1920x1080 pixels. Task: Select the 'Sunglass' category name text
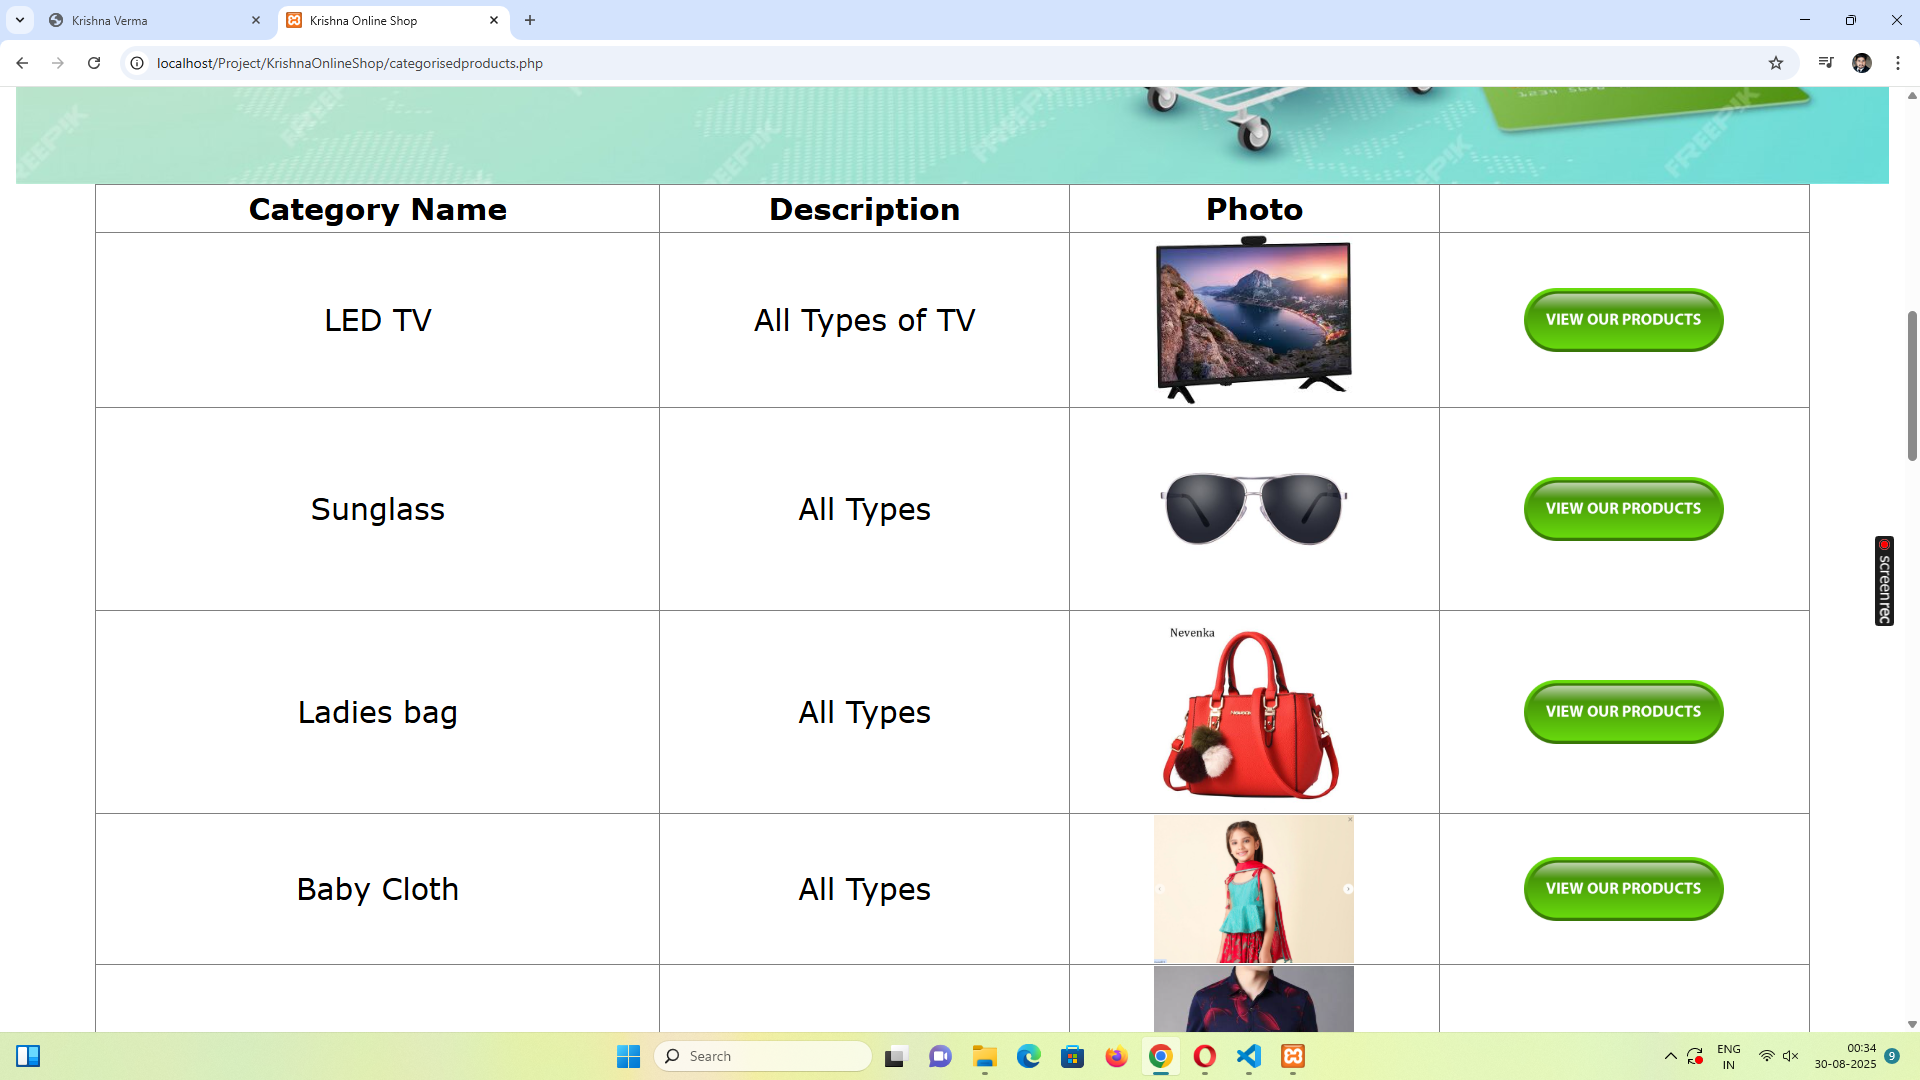(x=378, y=509)
